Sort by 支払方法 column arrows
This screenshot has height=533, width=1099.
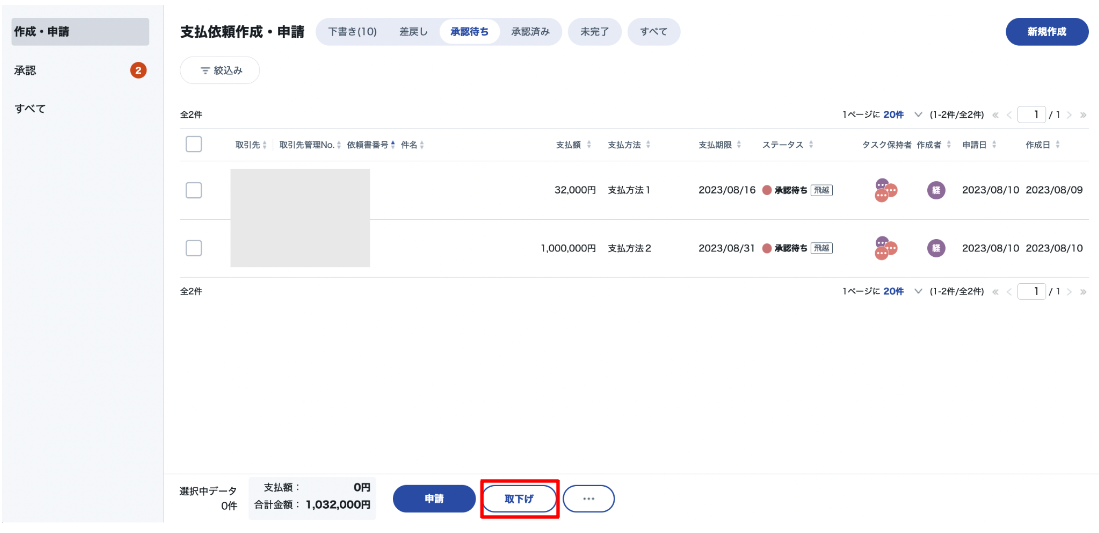pos(648,145)
